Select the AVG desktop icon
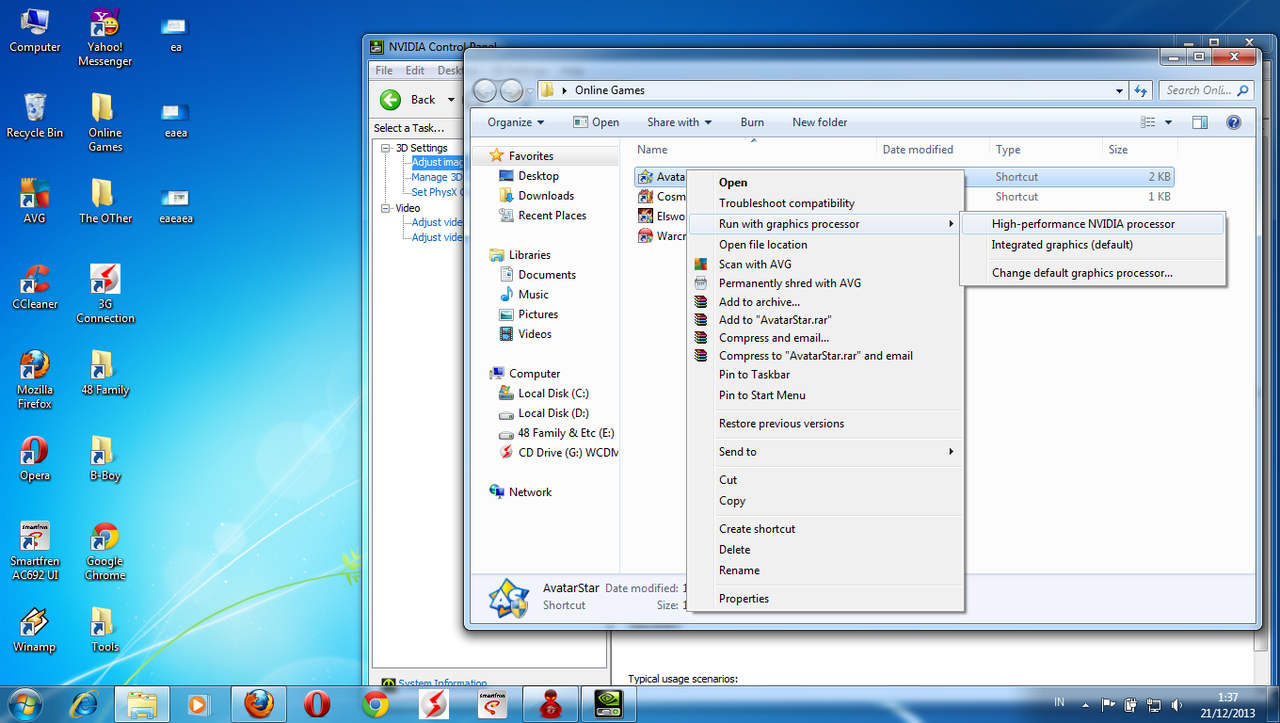Image resolution: width=1280 pixels, height=723 pixels. click(35, 201)
